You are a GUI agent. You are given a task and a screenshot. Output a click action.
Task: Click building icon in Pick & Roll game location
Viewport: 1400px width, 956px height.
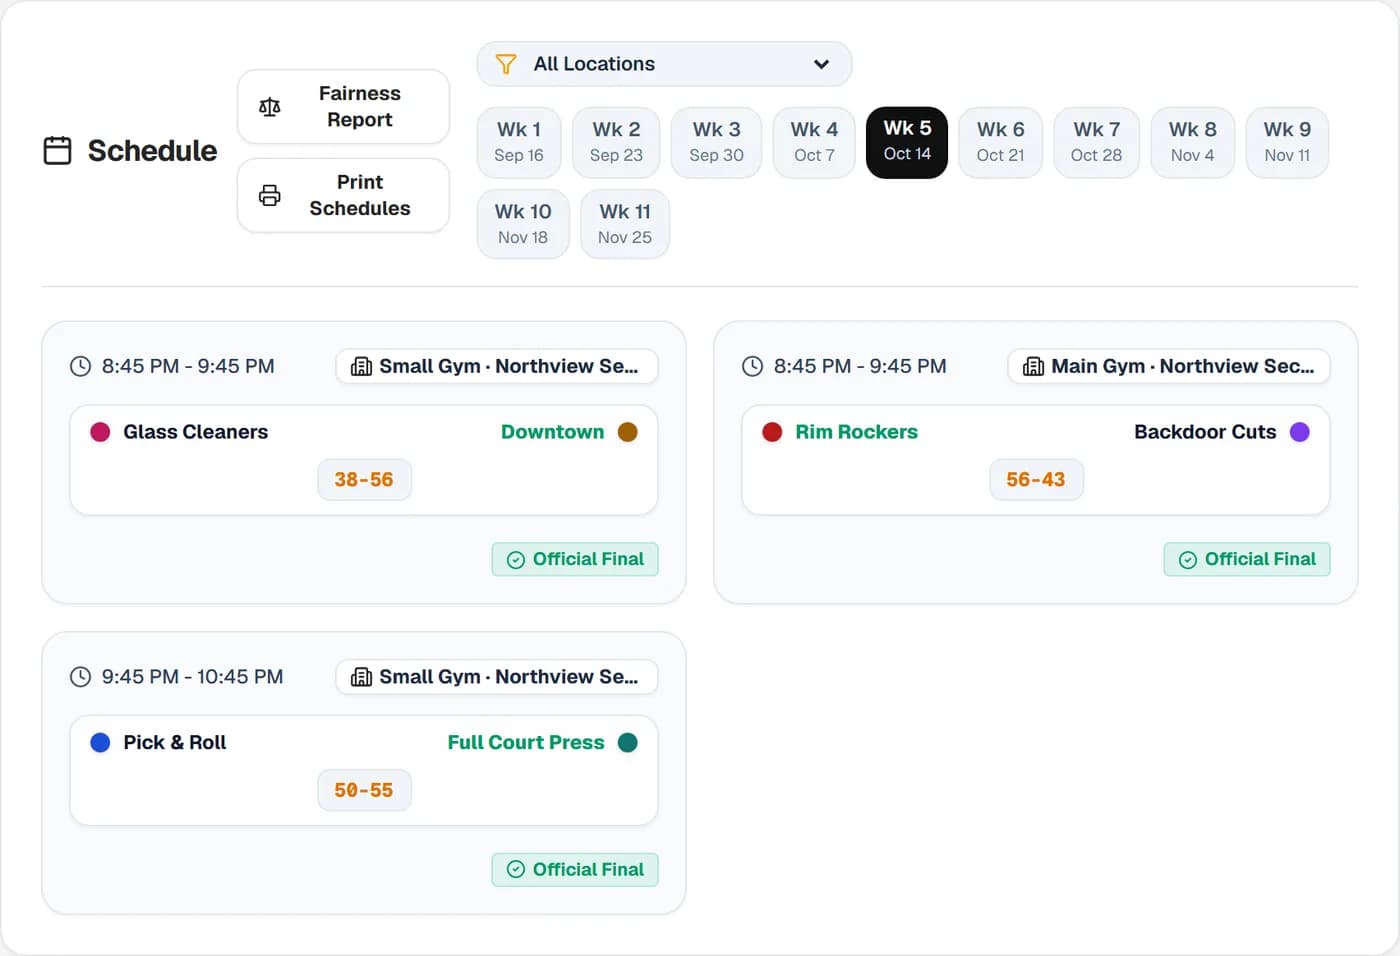pos(361,677)
